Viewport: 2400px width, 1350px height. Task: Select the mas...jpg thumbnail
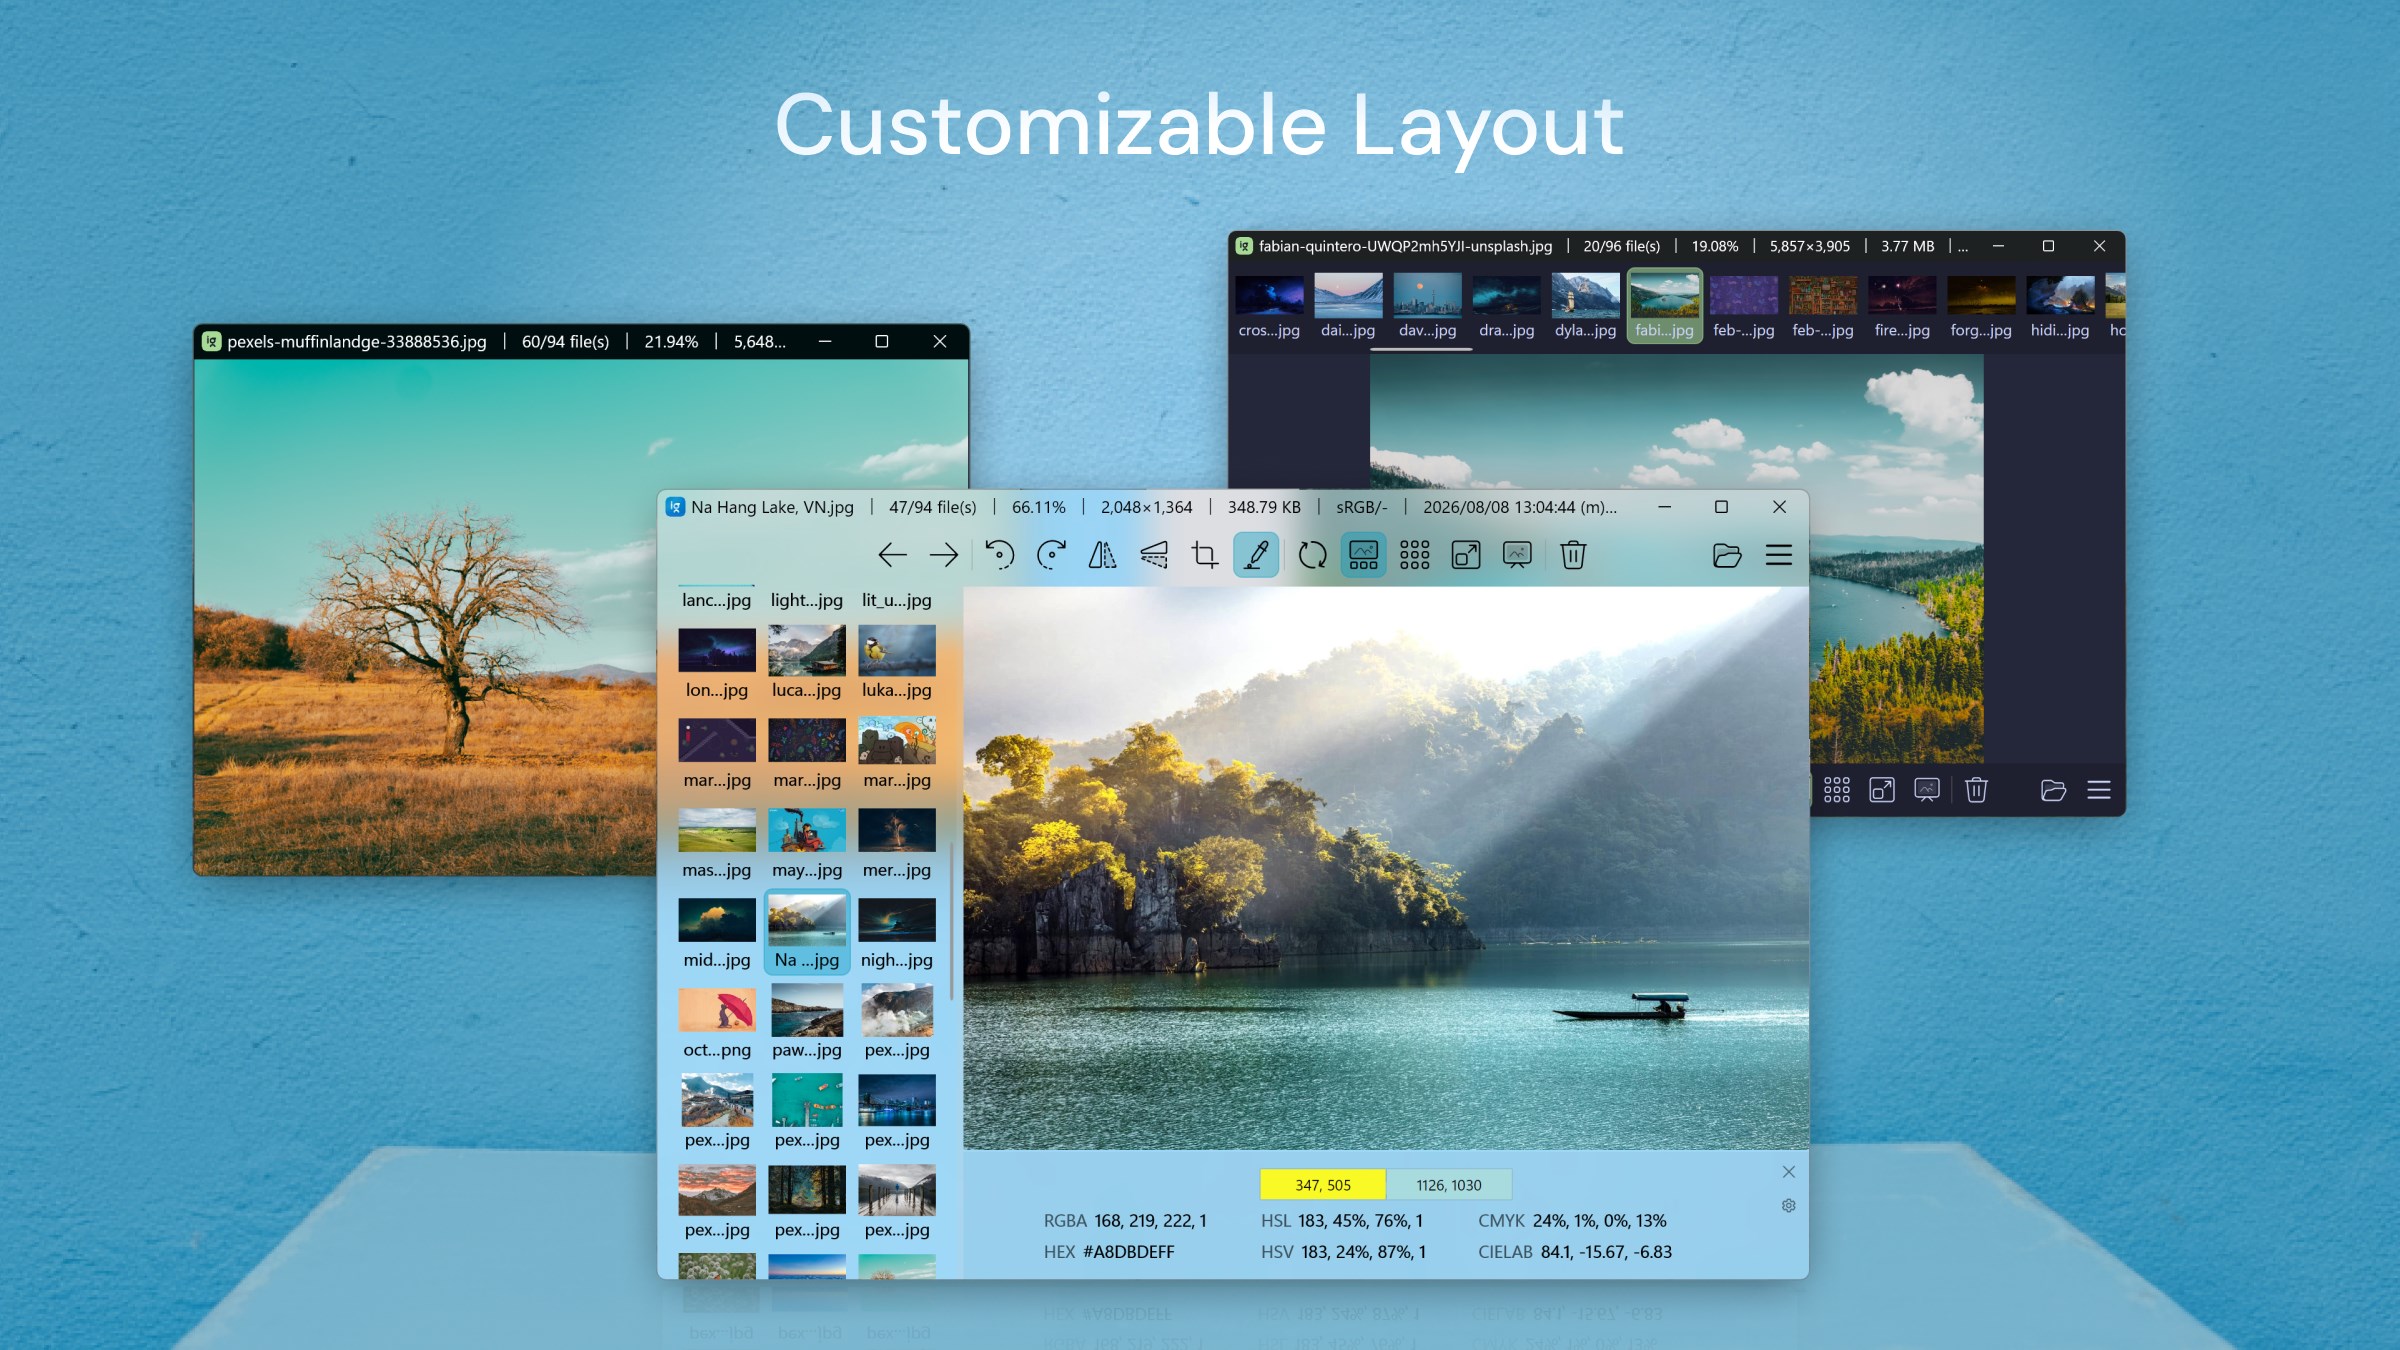[717, 843]
